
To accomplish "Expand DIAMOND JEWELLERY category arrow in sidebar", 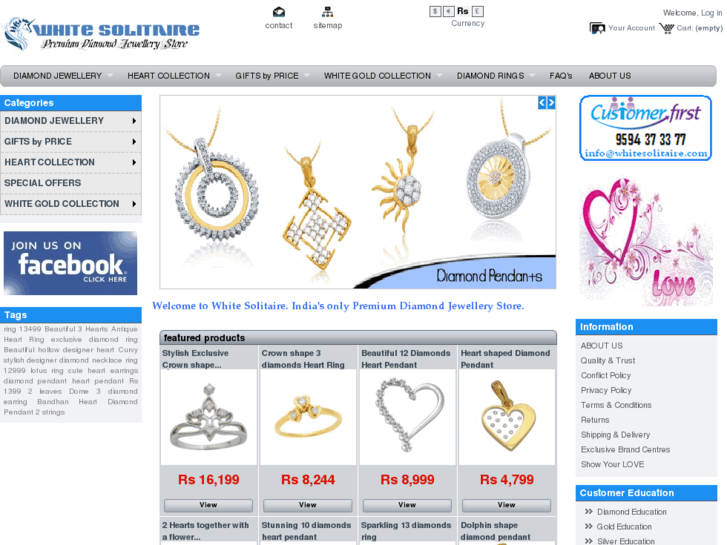I will pos(134,121).
